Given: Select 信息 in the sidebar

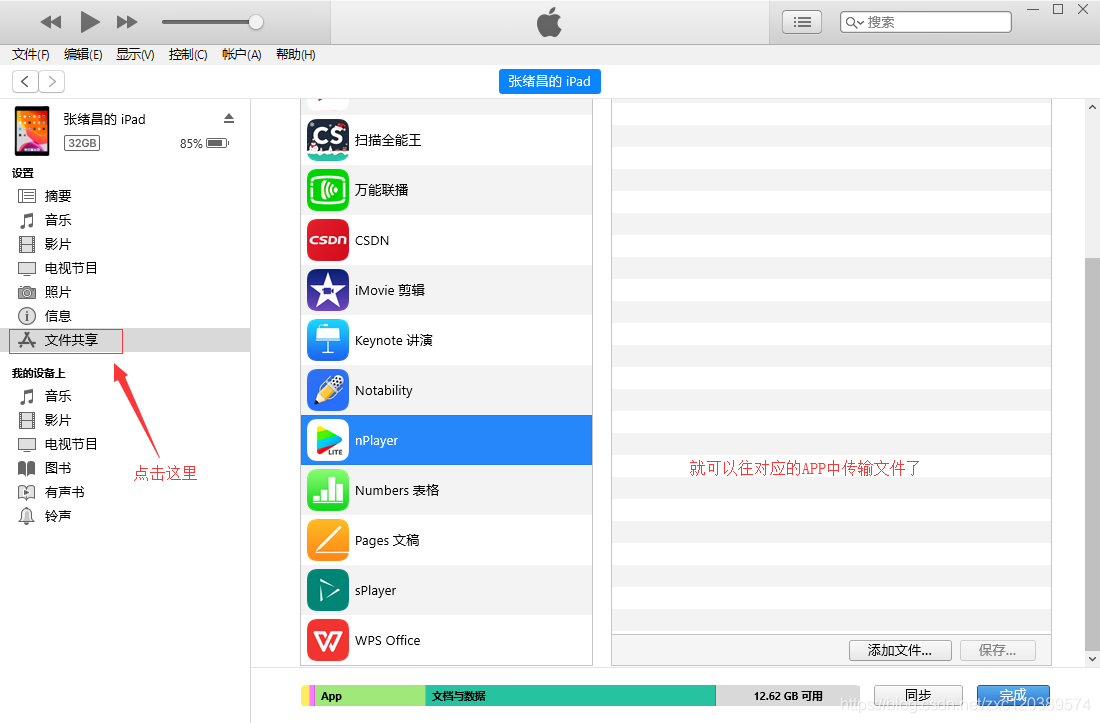Looking at the screenshot, I should coord(58,316).
